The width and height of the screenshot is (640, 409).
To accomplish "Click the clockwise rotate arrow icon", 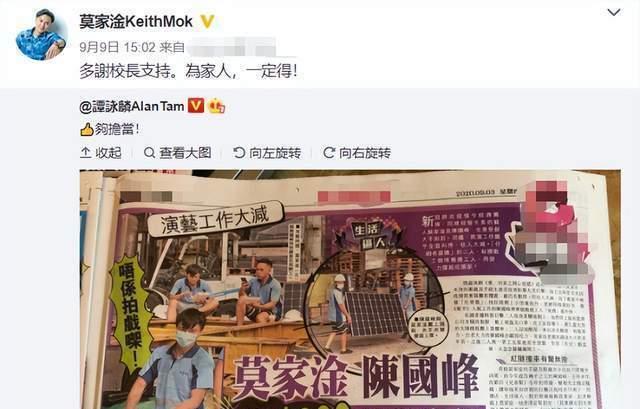I will coord(329,153).
